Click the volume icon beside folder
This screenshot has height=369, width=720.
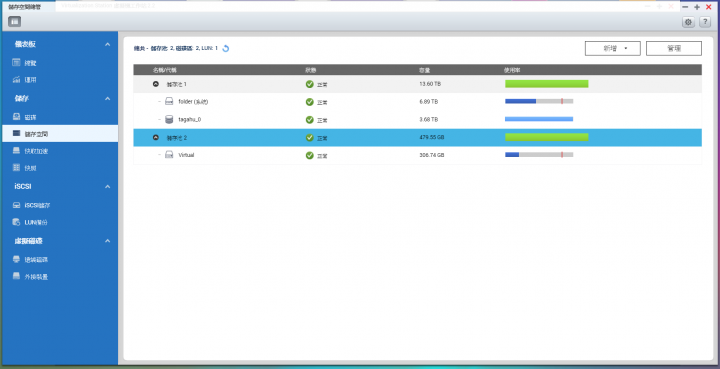pyautogui.click(x=169, y=101)
